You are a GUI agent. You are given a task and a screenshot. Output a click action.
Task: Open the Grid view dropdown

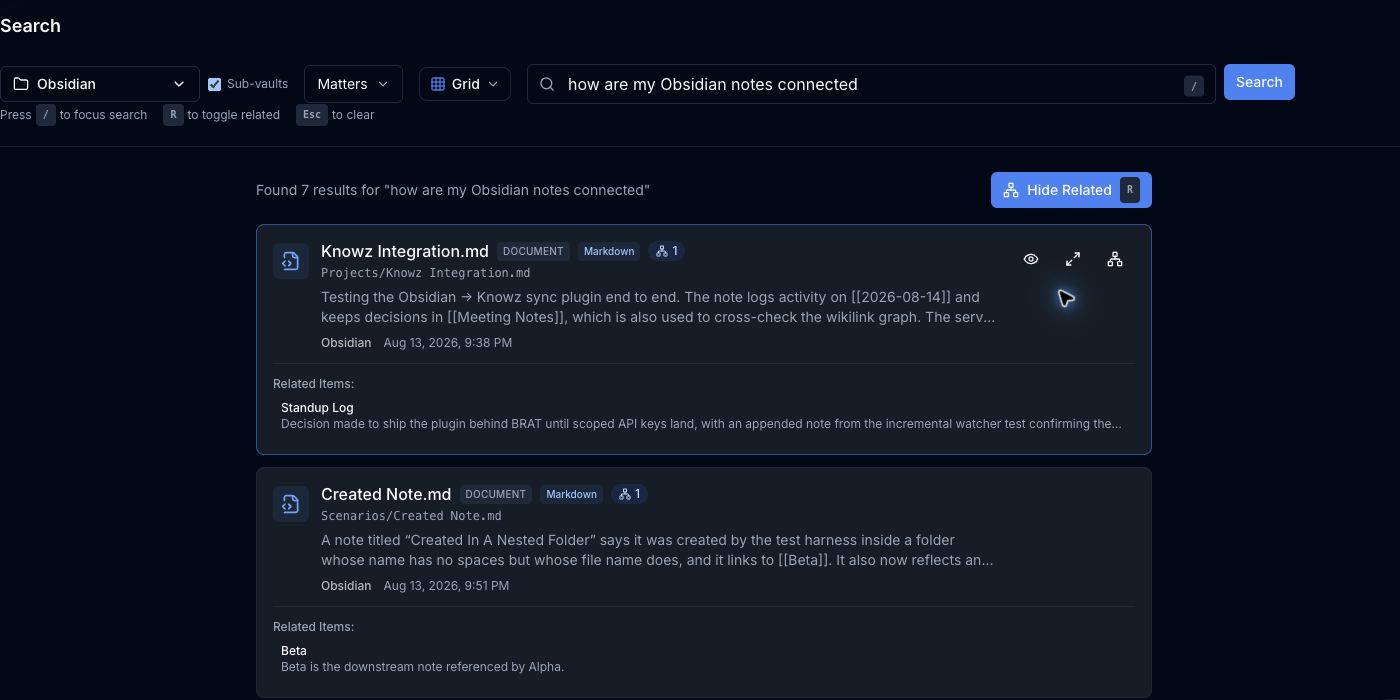tap(465, 84)
